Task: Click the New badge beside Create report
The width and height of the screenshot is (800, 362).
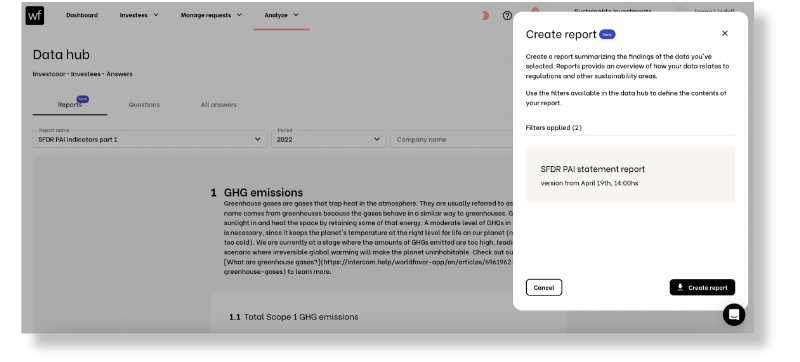Action: [x=607, y=34]
